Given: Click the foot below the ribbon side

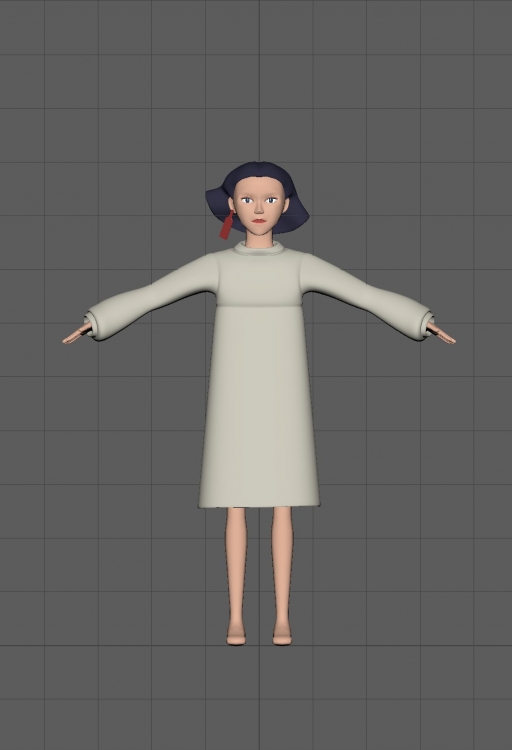Looking at the screenshot, I should 236,635.
